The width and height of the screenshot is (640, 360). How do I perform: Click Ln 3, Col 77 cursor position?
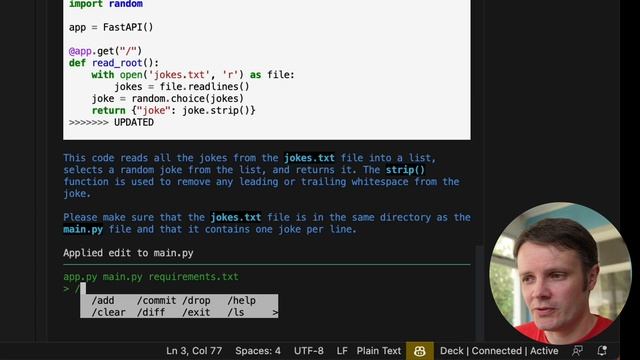pos(194,351)
